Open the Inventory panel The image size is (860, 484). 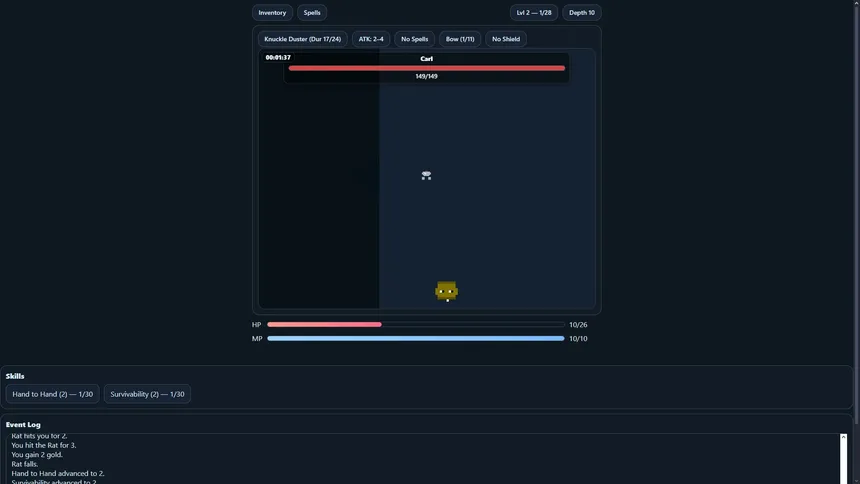272,13
